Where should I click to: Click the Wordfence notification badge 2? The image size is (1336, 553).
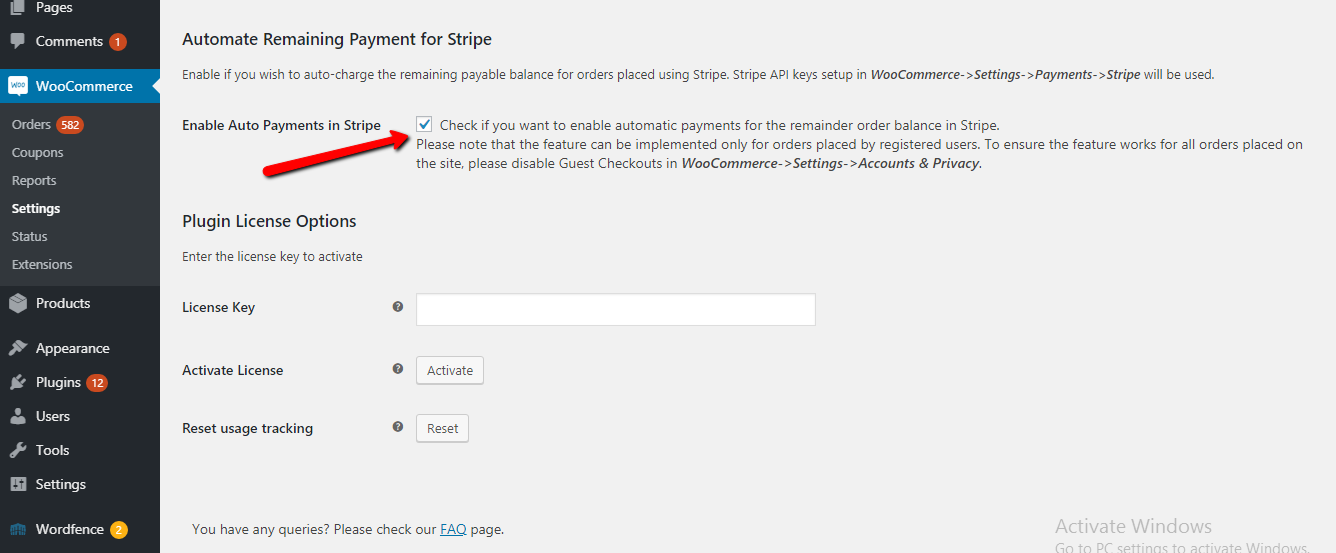(x=119, y=530)
